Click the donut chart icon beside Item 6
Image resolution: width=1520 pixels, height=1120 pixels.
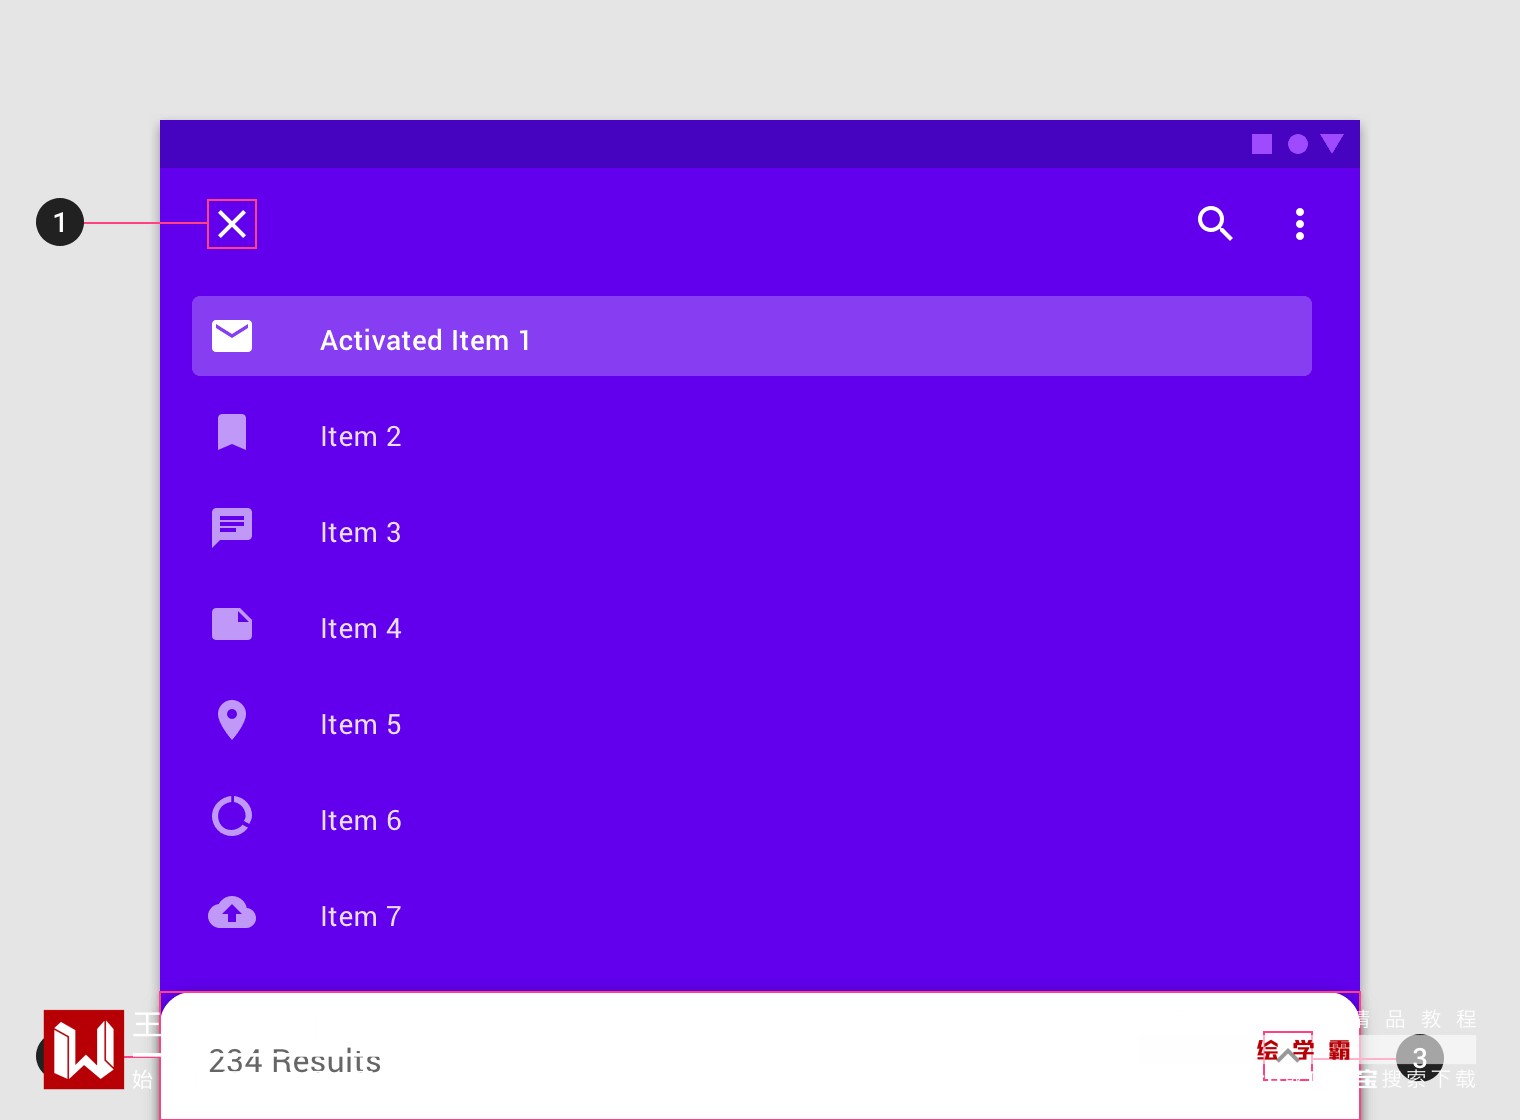232,816
